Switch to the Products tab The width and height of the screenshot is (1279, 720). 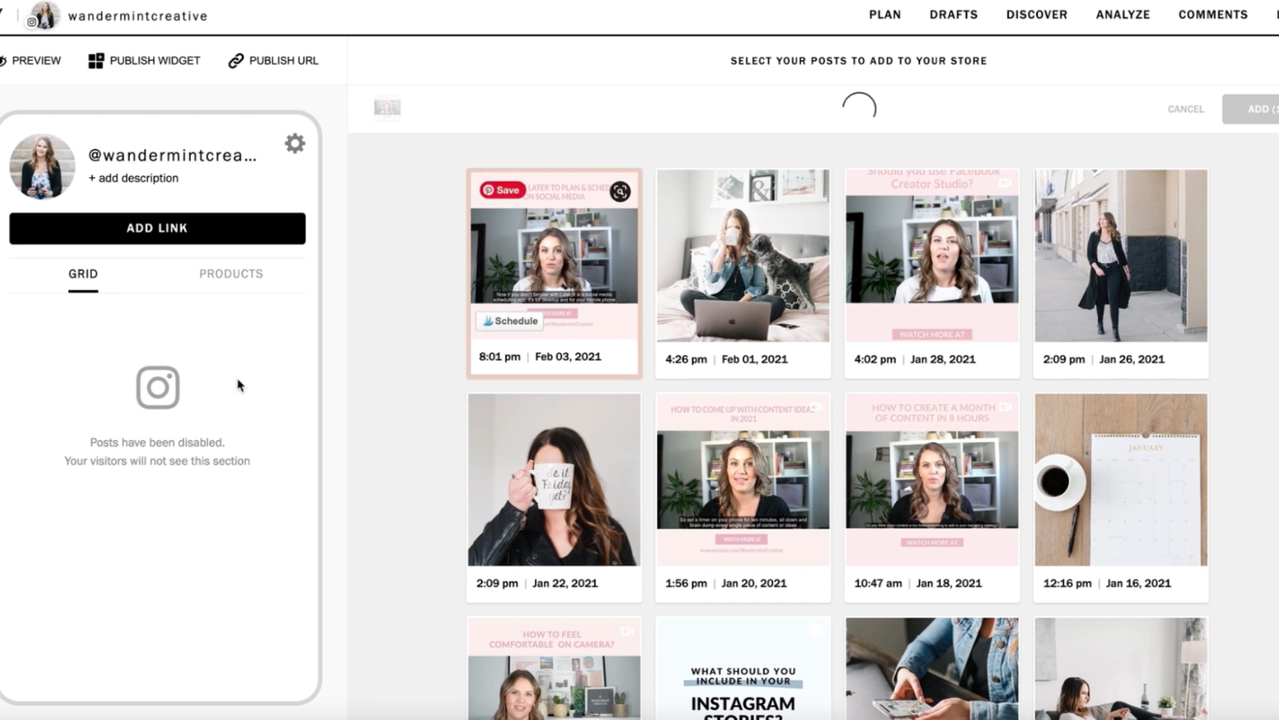pos(231,274)
